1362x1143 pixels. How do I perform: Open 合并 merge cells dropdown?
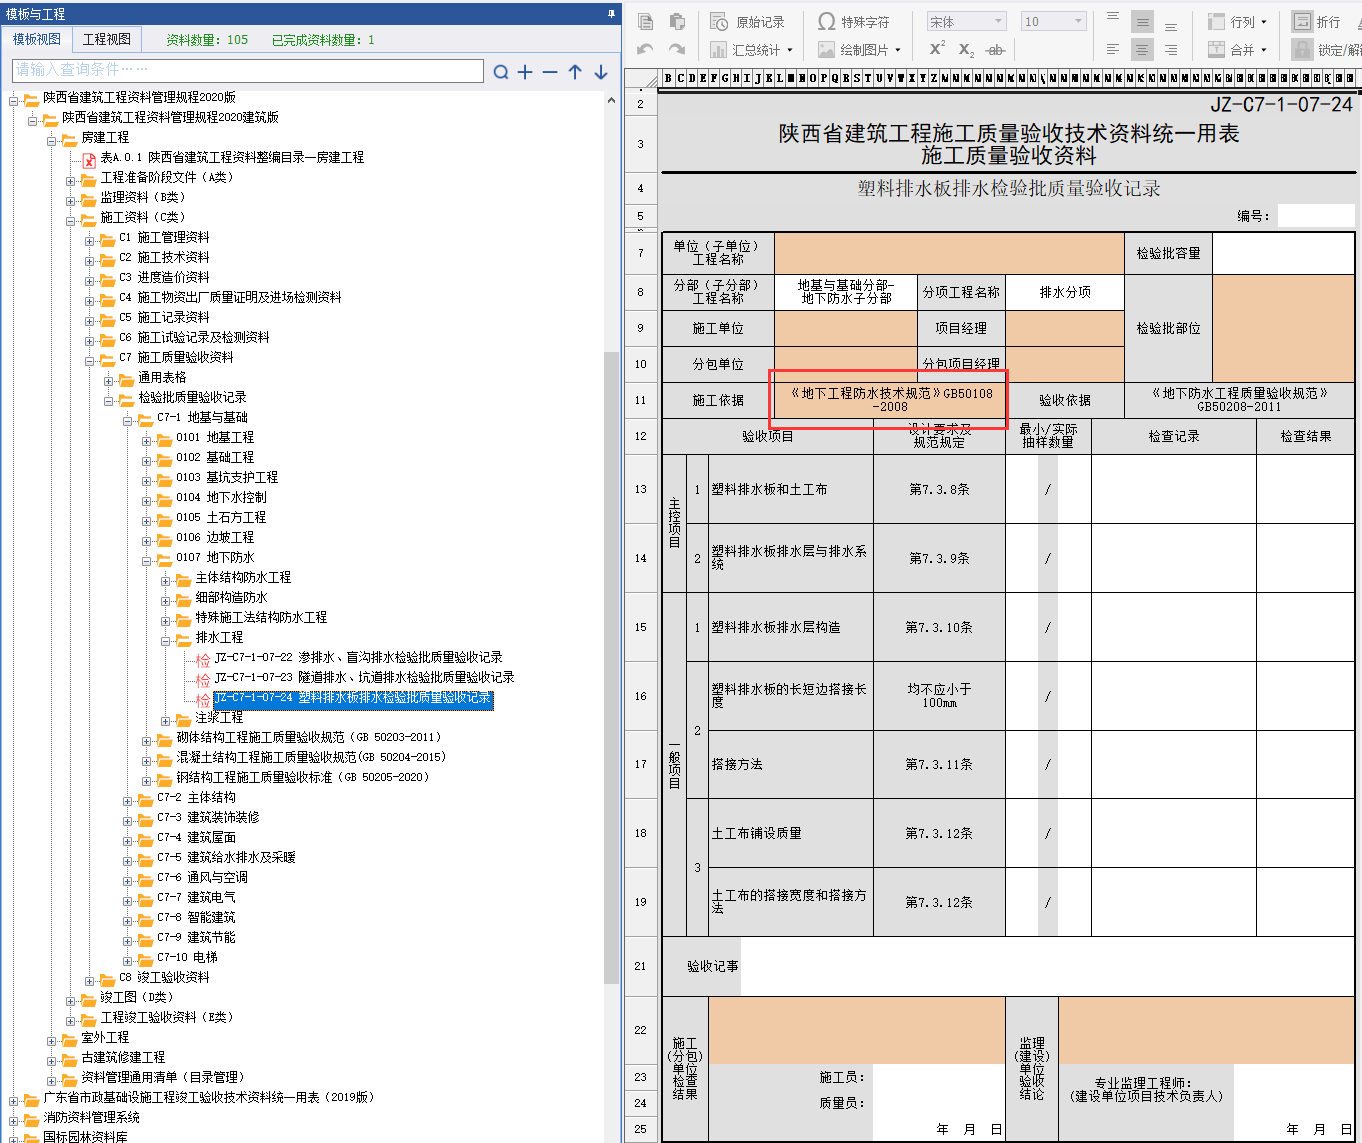pos(1237,49)
